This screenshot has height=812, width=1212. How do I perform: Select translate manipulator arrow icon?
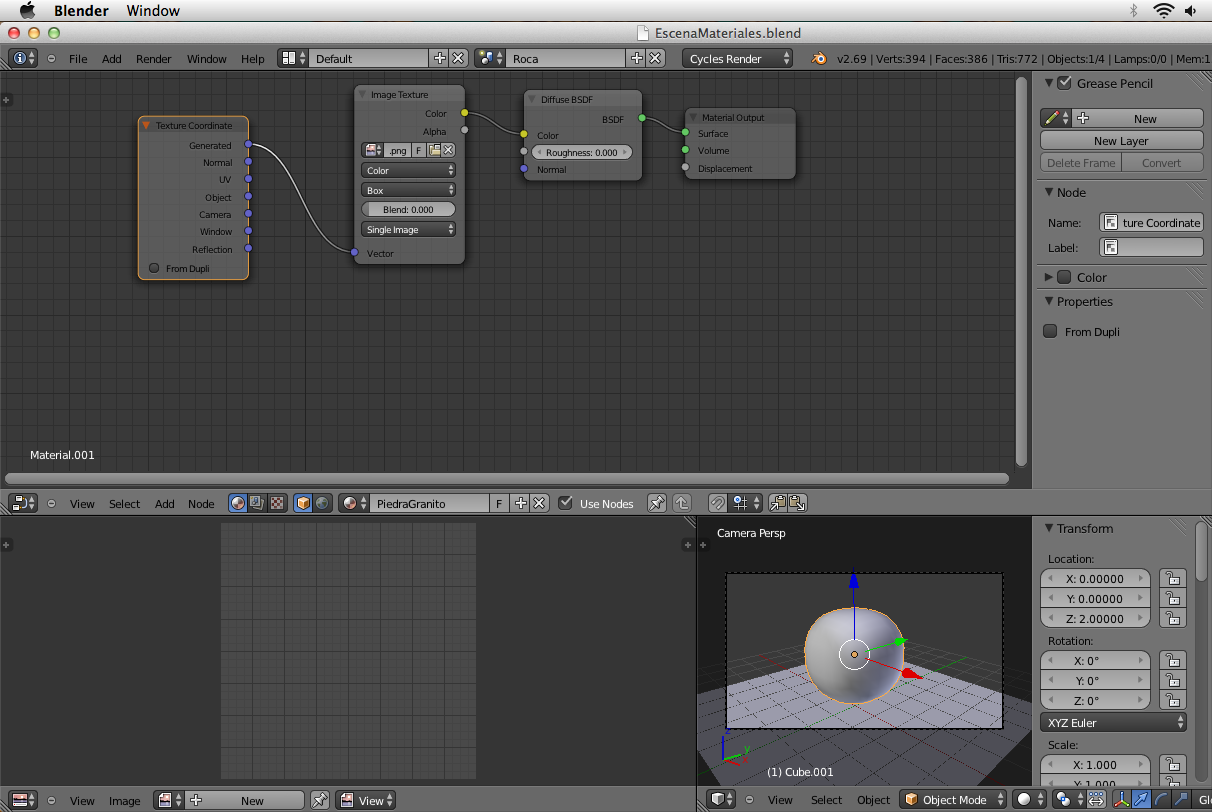pos(1142,799)
